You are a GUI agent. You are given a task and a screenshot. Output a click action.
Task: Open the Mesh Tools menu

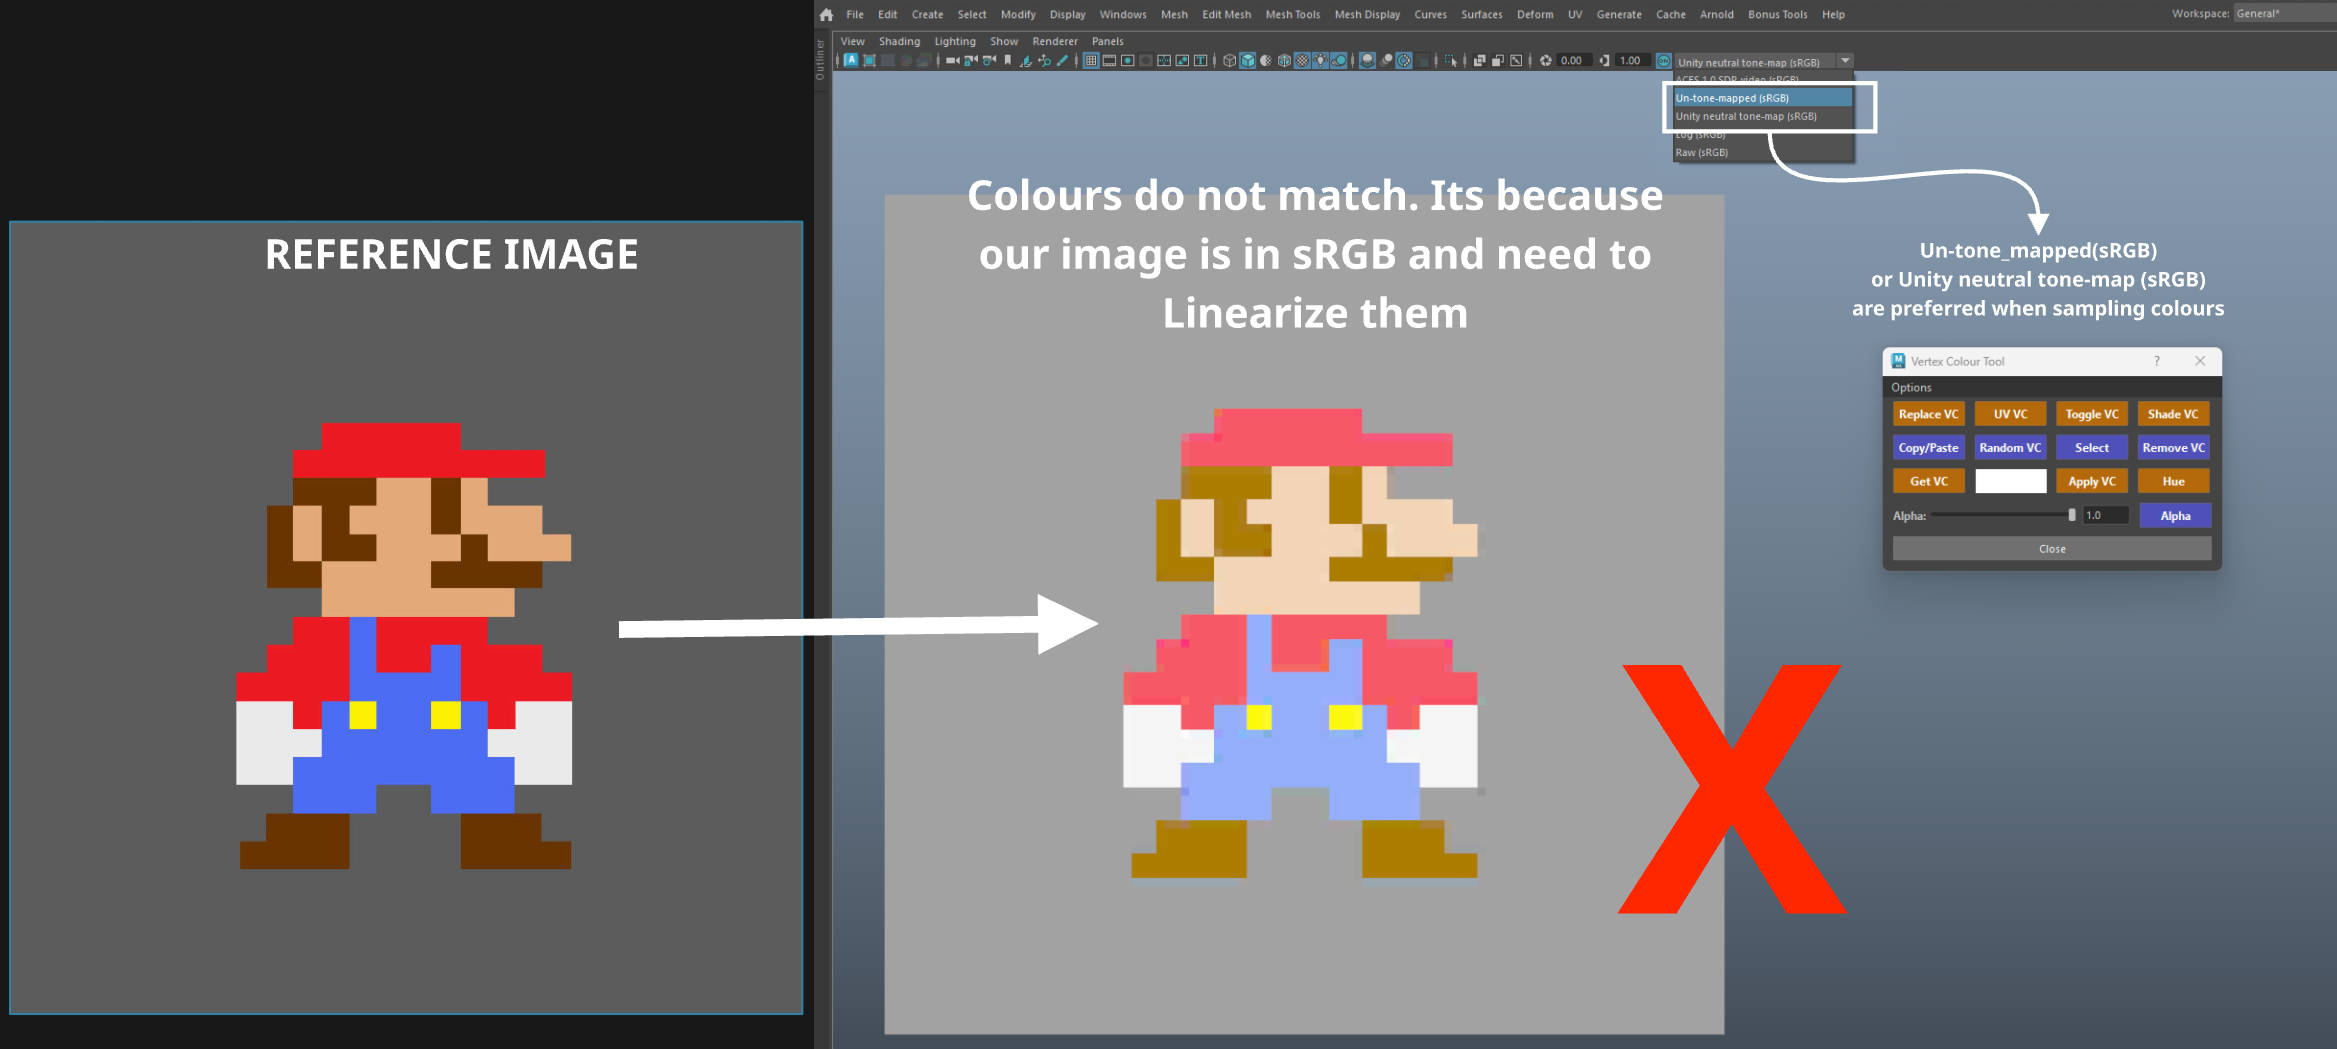1292,14
